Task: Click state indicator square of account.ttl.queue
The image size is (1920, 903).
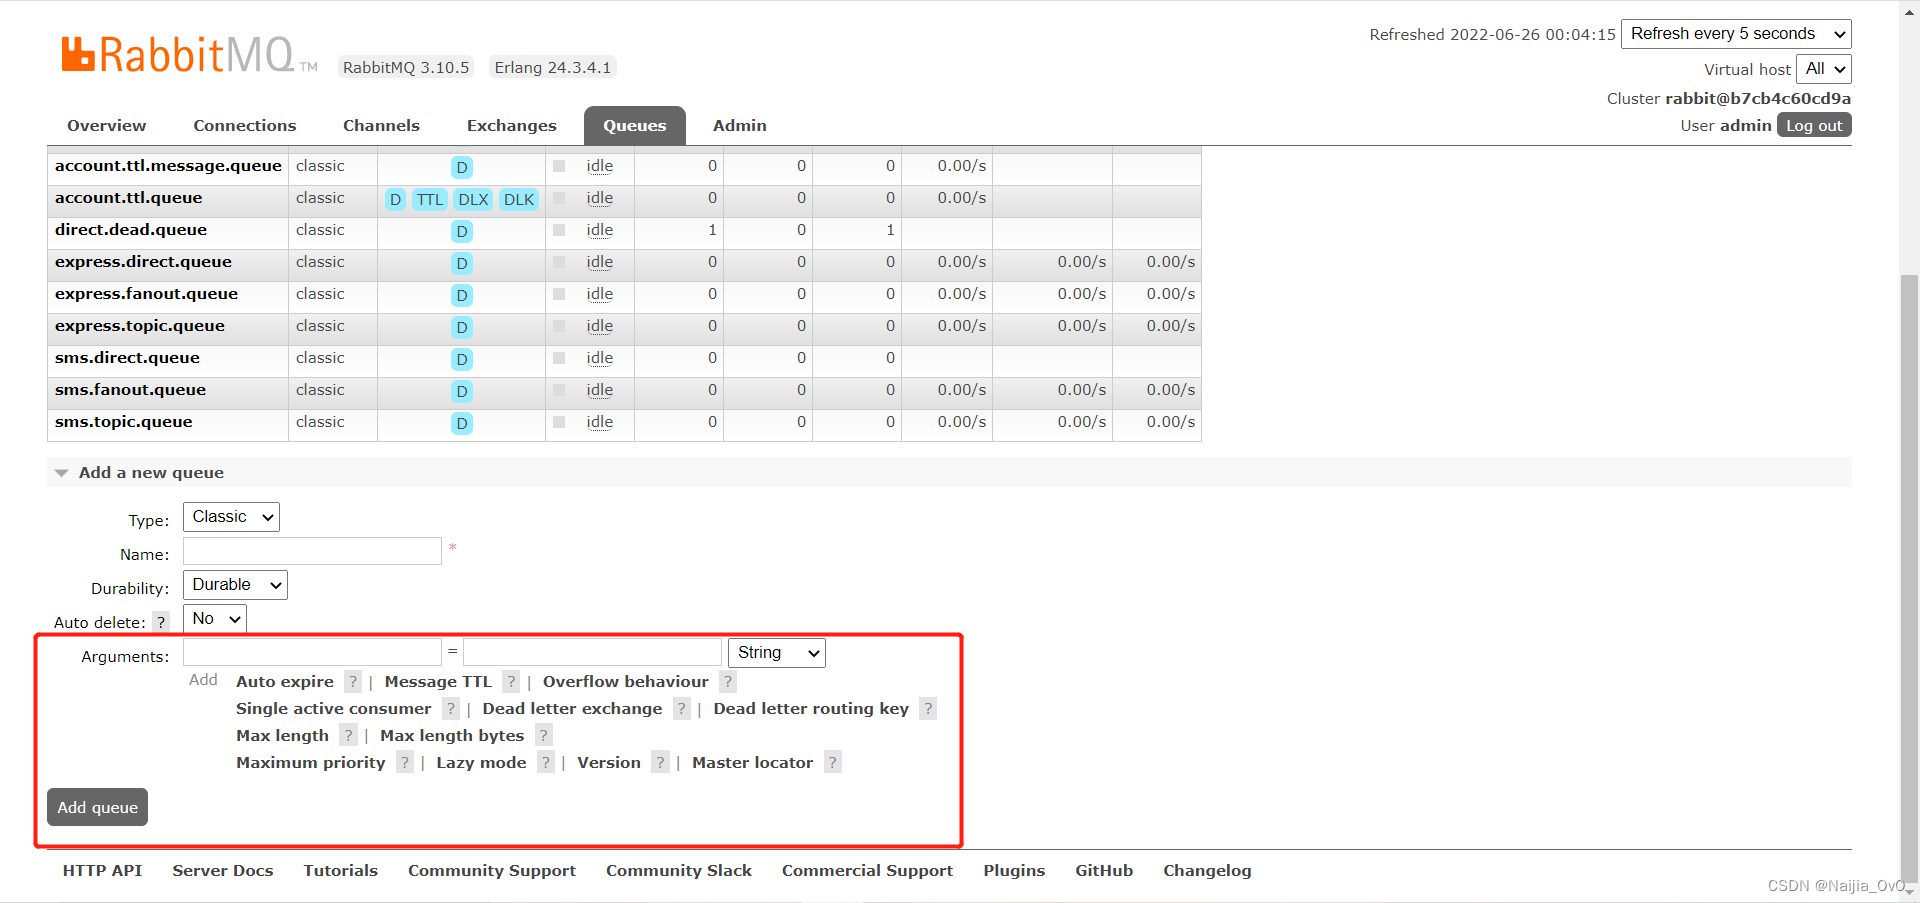Action: (x=559, y=198)
